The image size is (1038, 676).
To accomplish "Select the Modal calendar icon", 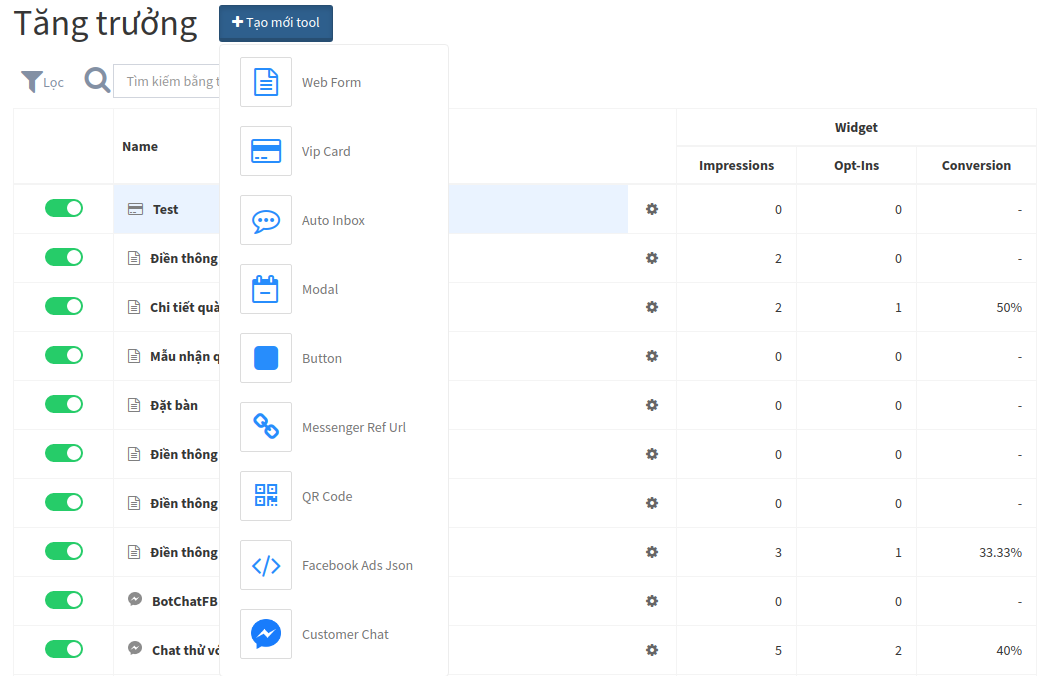I will [265, 289].
